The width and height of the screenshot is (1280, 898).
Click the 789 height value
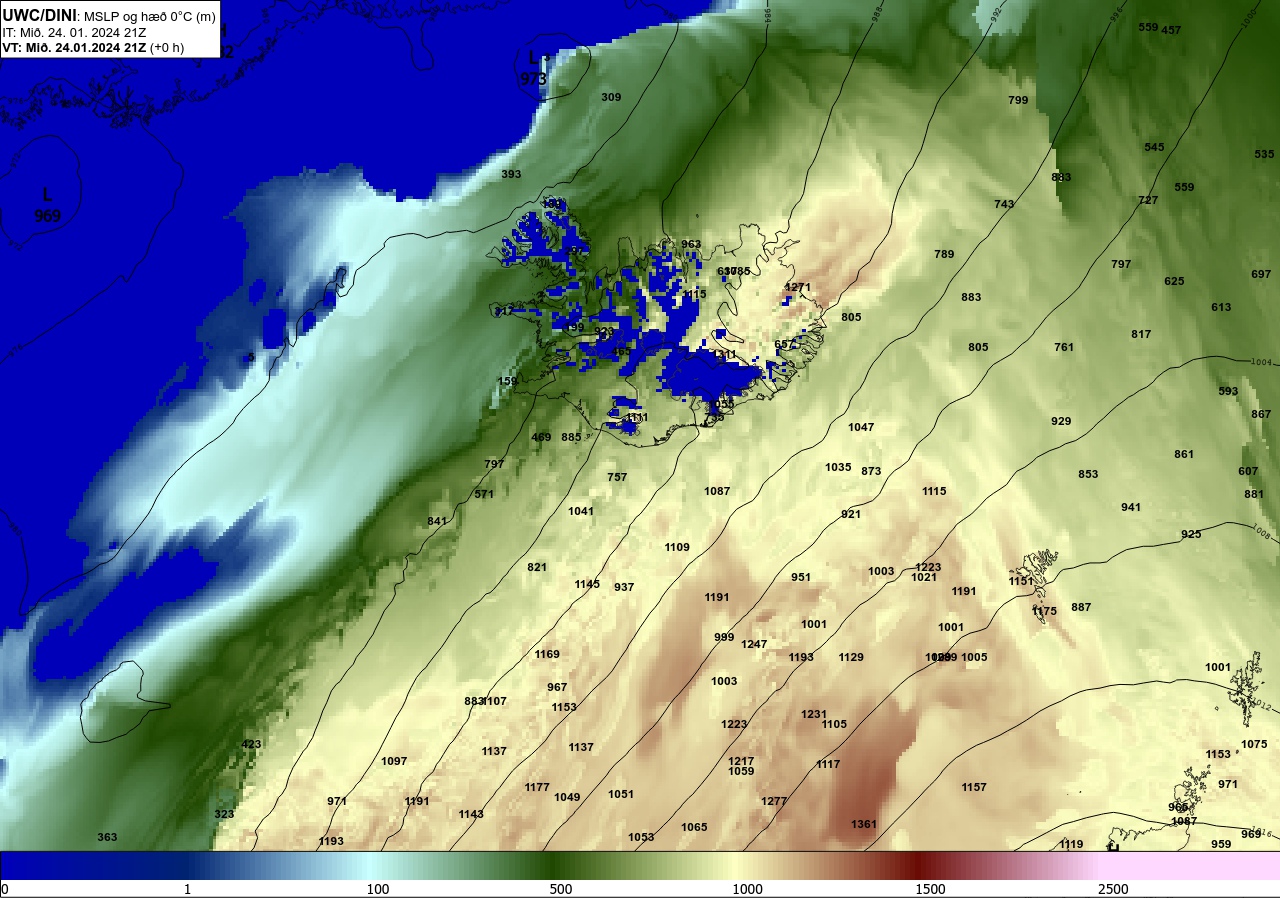click(944, 254)
